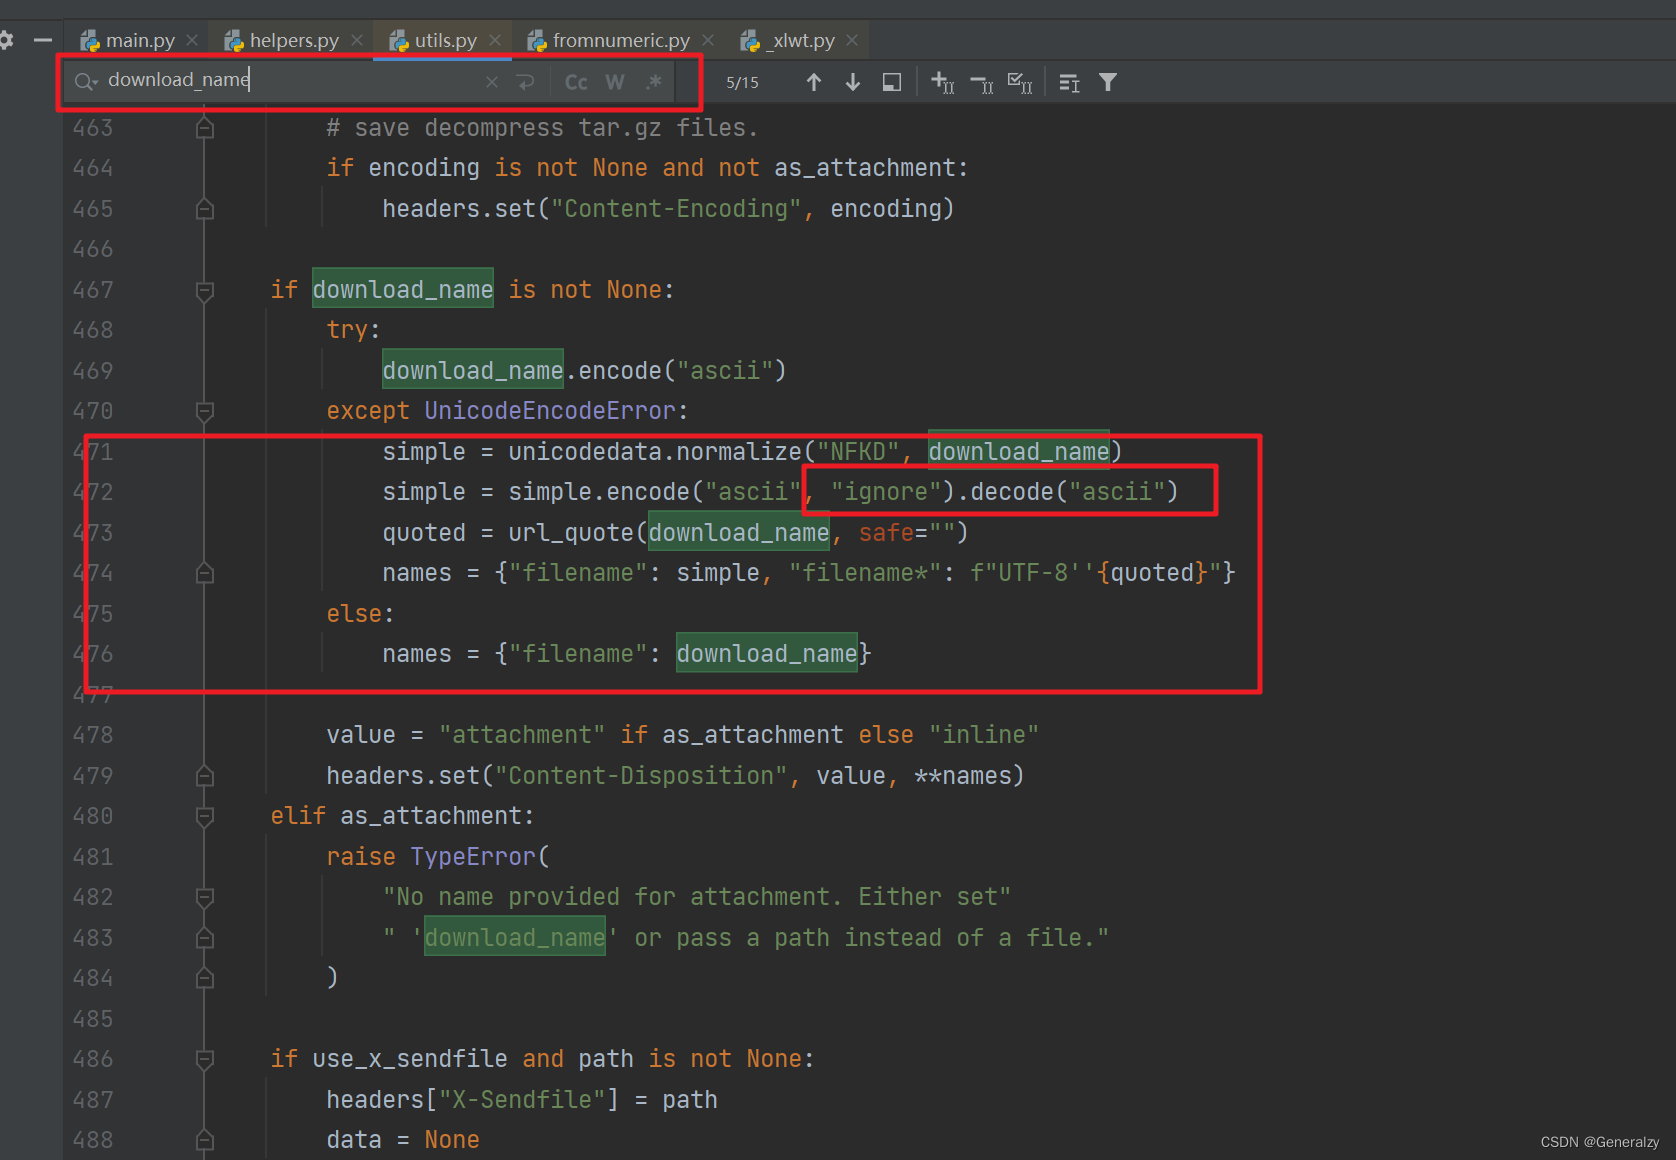Toggle Match Case (Cc) option

(x=576, y=82)
